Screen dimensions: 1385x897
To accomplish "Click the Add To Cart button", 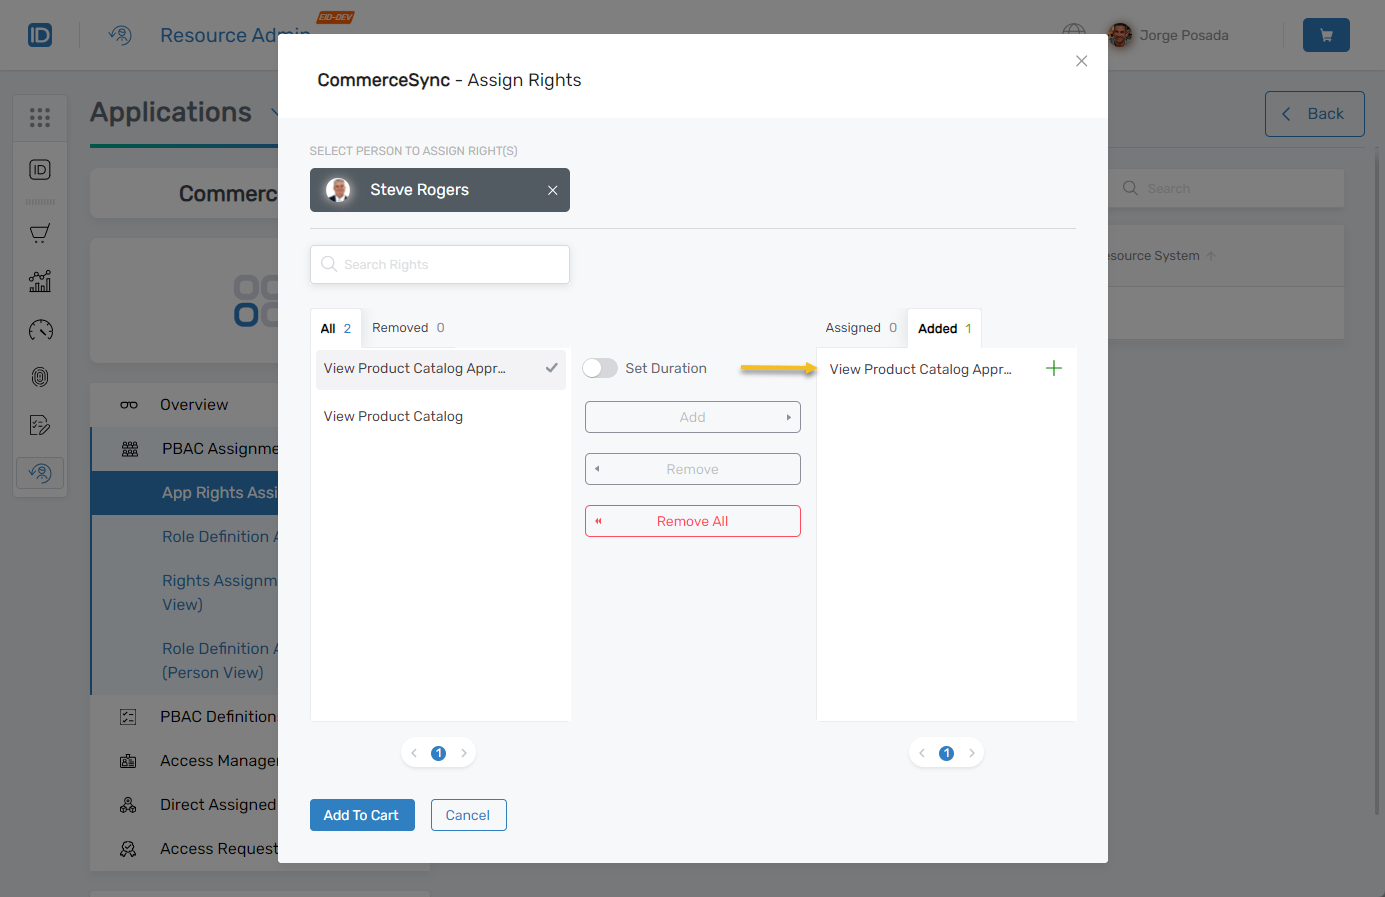I will tap(361, 815).
